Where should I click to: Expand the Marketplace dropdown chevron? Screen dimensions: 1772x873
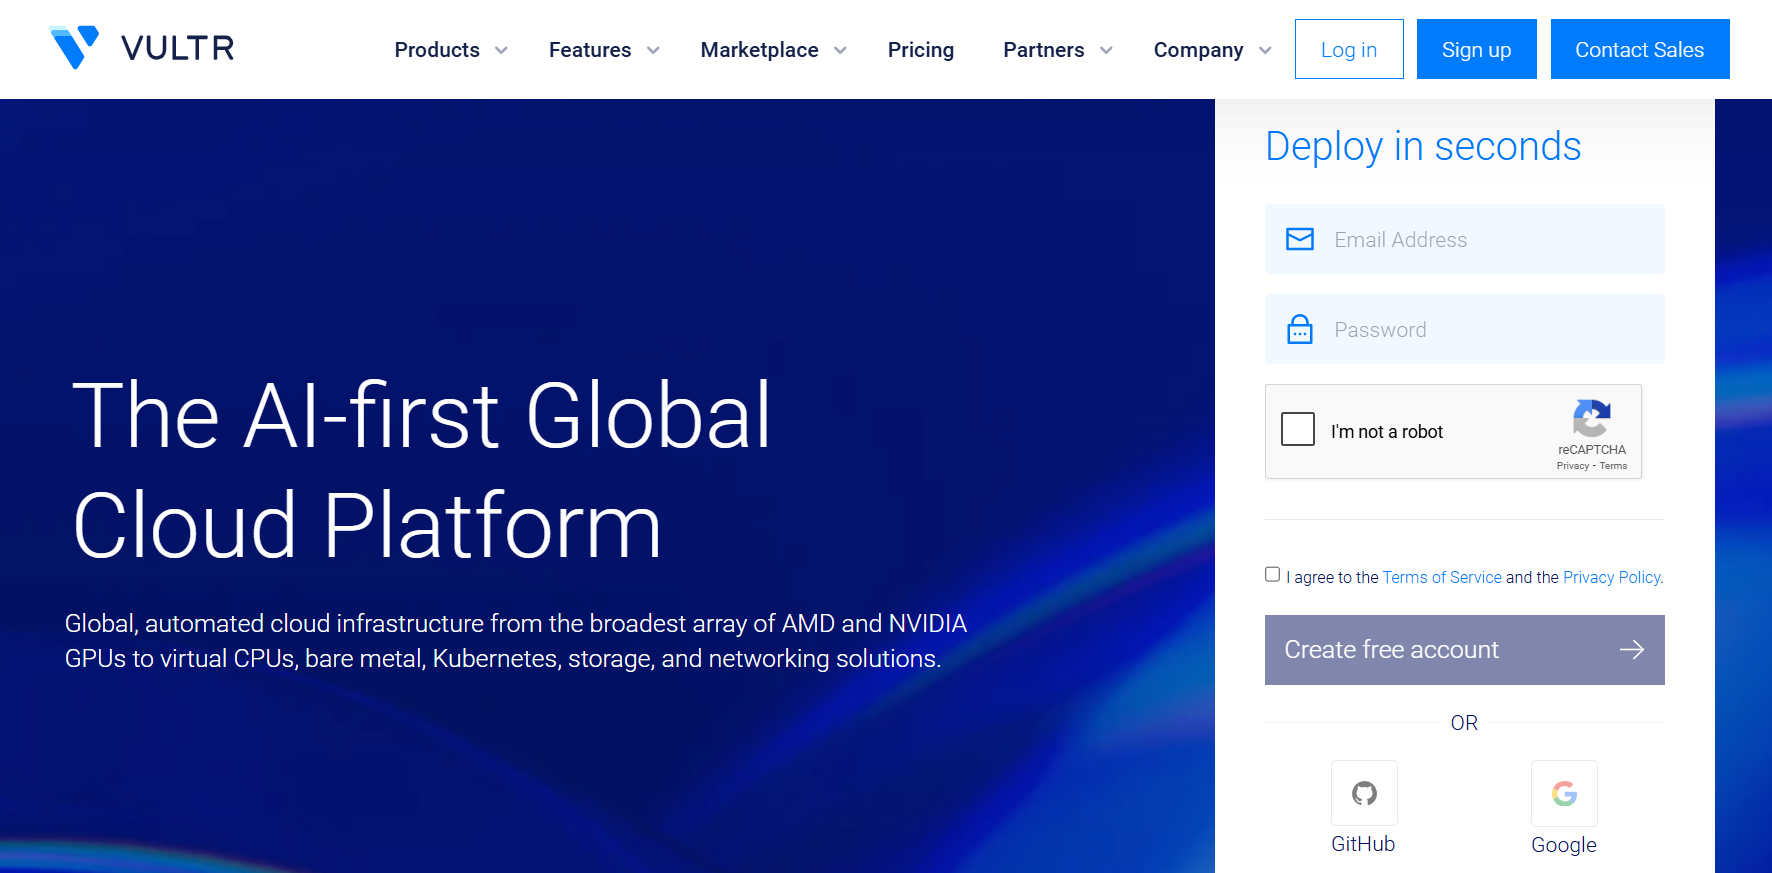[x=840, y=51]
